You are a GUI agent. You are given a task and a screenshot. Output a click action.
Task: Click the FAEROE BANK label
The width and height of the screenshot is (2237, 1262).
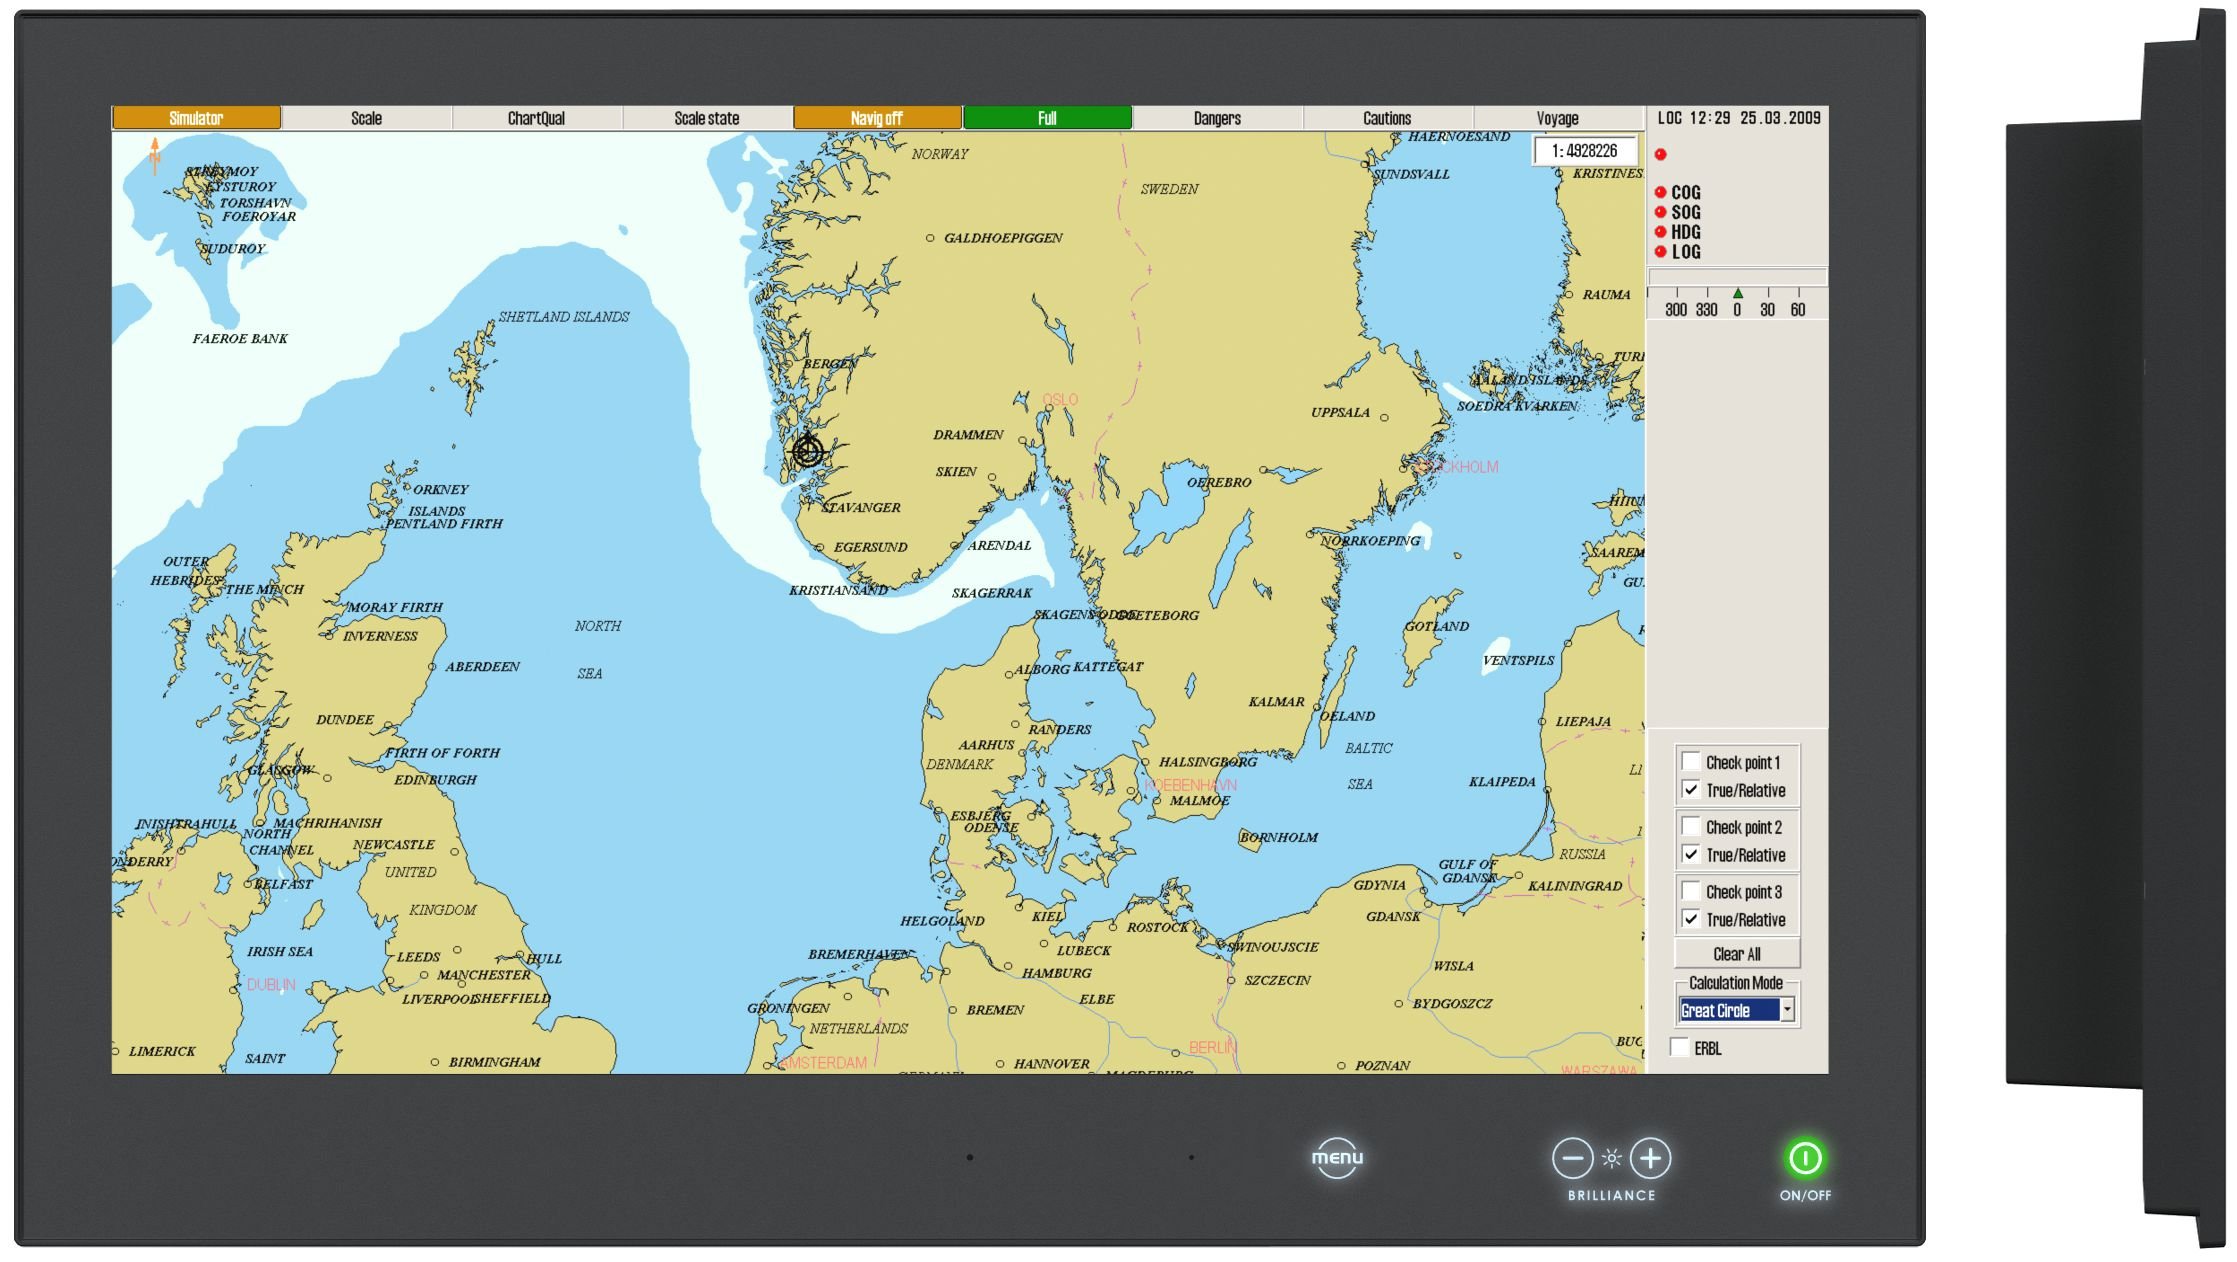(240, 338)
